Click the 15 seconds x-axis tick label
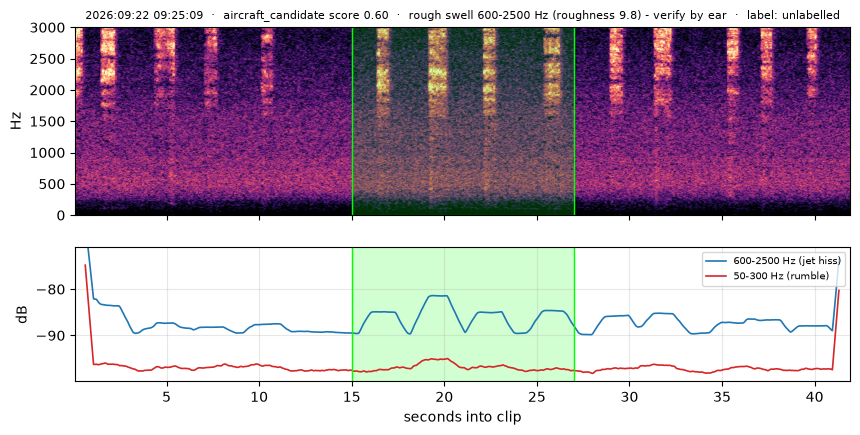The image size is (860, 435). pos(352,396)
